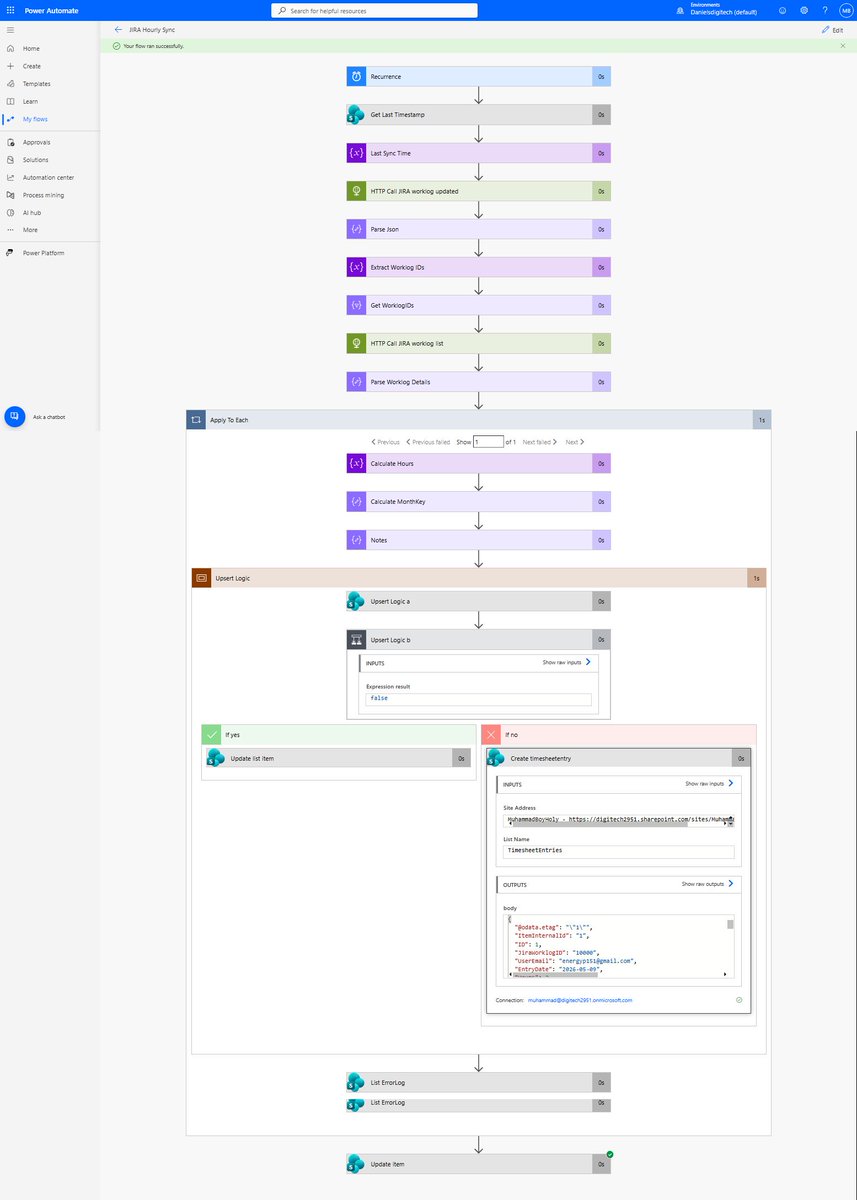
Task: Click the scope icon on Upsert Logic
Action: [x=201, y=578]
